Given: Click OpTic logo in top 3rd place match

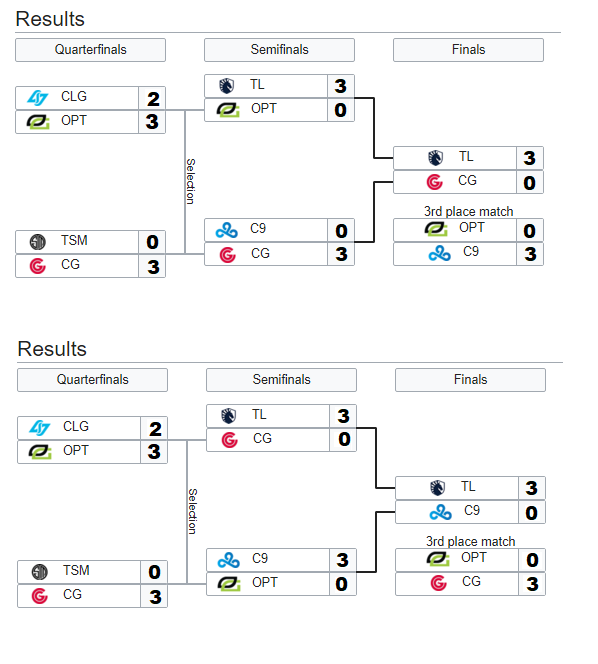Looking at the screenshot, I should click(436, 229).
